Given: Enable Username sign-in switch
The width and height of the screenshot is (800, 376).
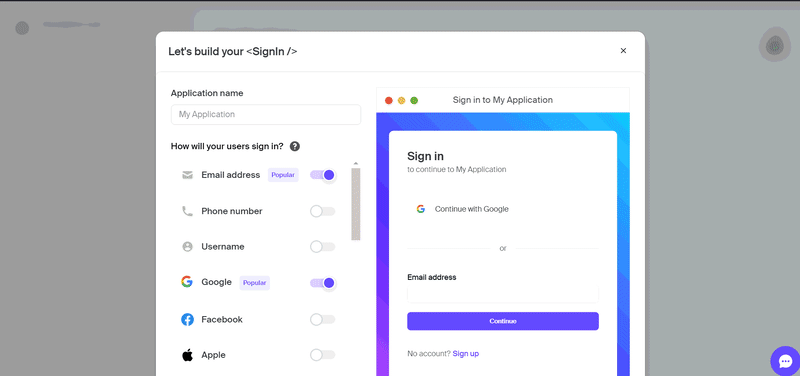Looking at the screenshot, I should (322, 247).
